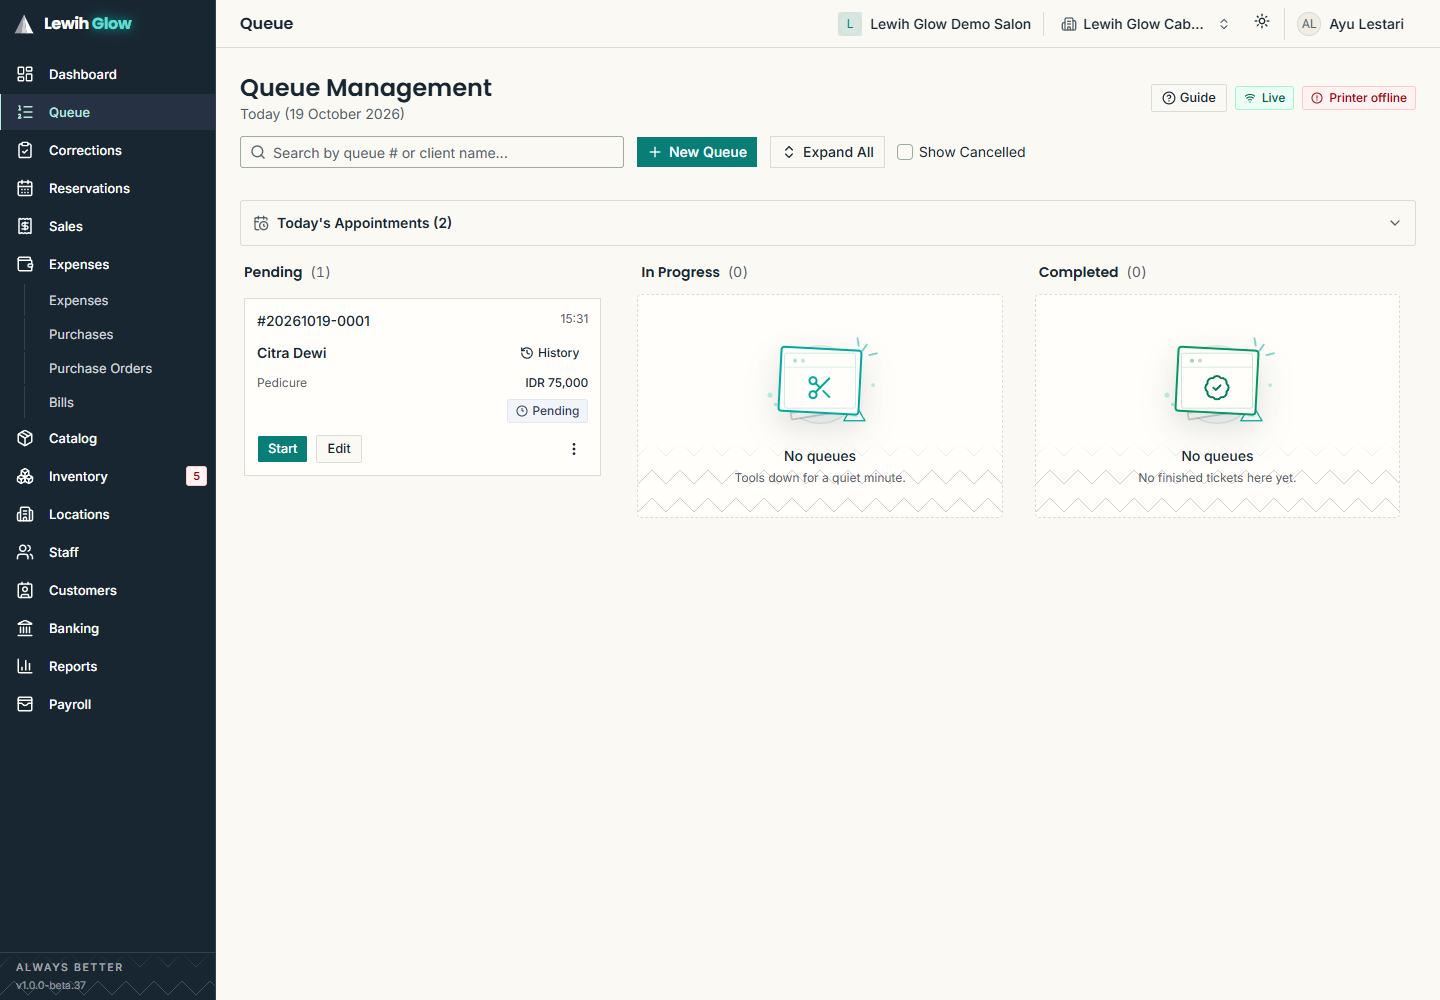Click the IDR 75,000 price text

pos(557,383)
